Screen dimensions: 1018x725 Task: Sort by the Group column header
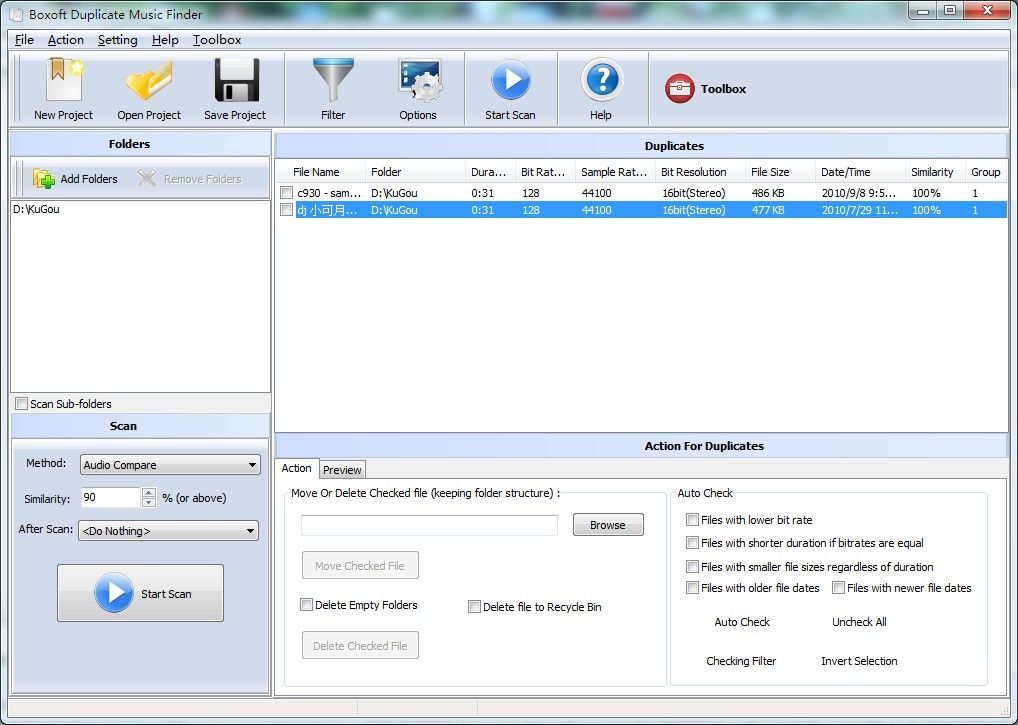tap(986, 172)
